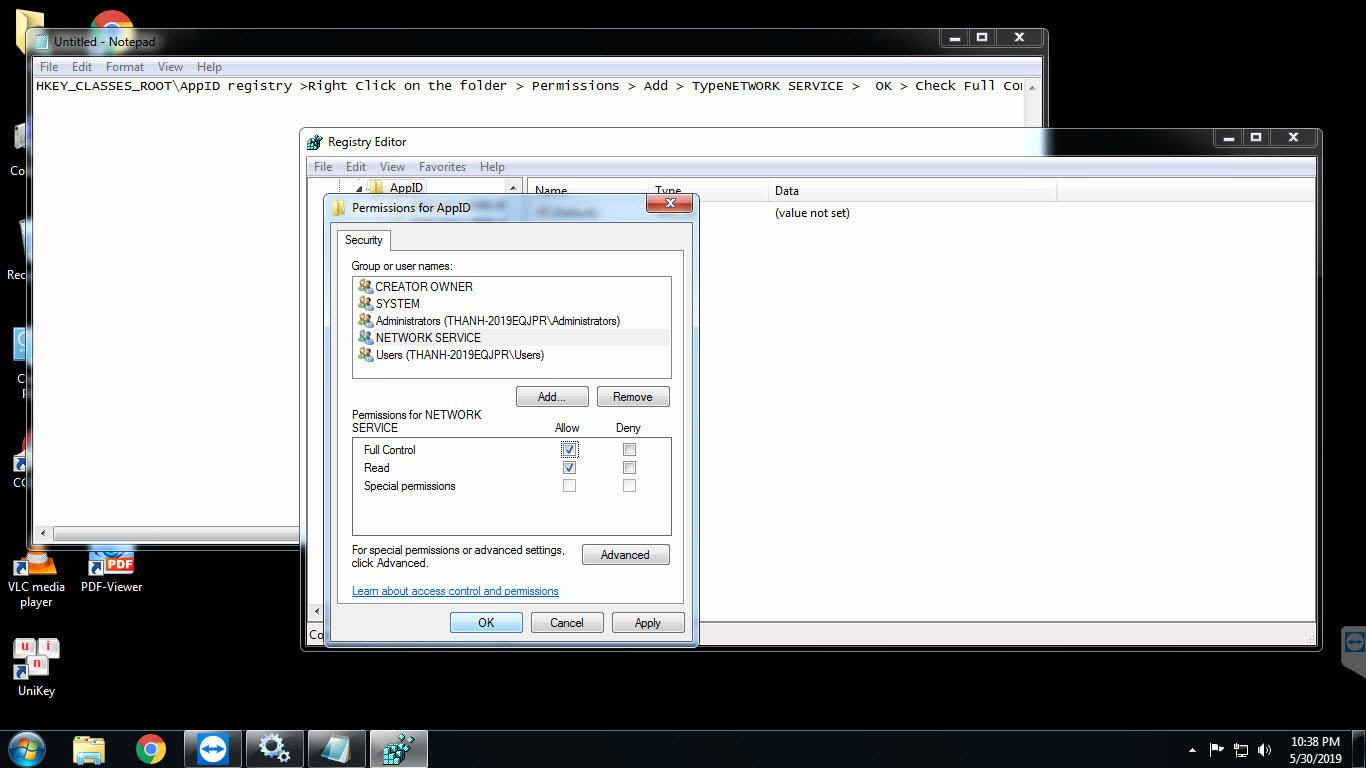Screen dimensions: 1366x768
Task: Click the UniKey desktop shortcut
Action: [36, 667]
